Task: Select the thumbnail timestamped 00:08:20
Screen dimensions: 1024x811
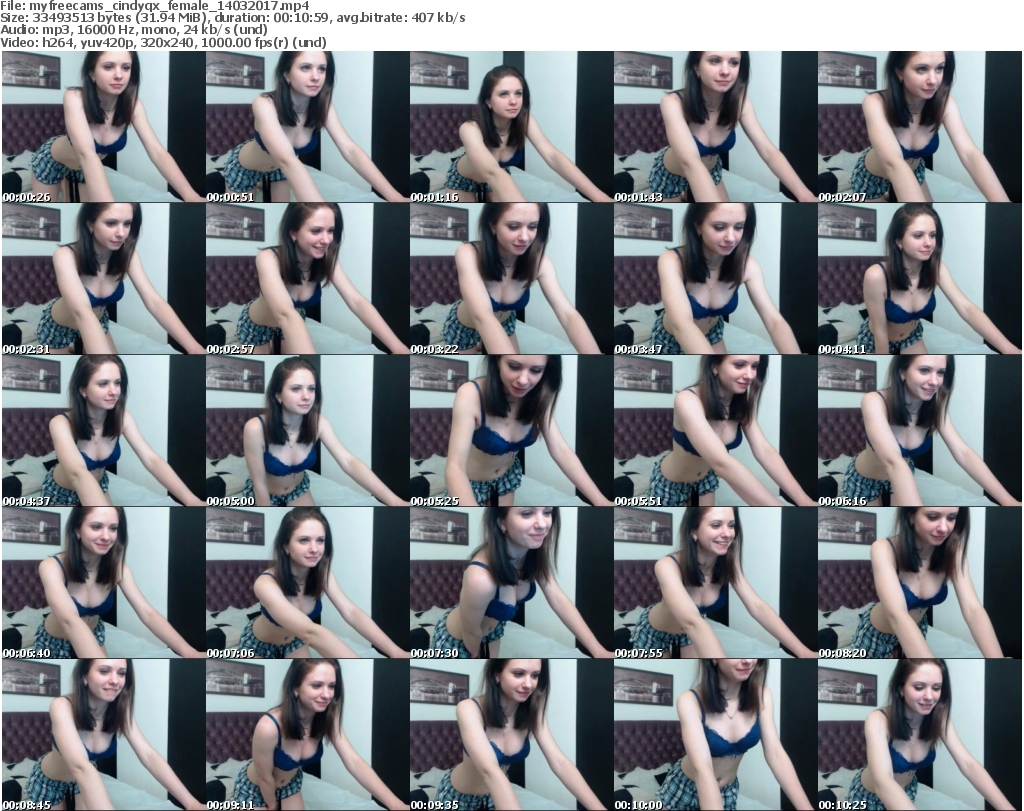Action: pos(920,582)
